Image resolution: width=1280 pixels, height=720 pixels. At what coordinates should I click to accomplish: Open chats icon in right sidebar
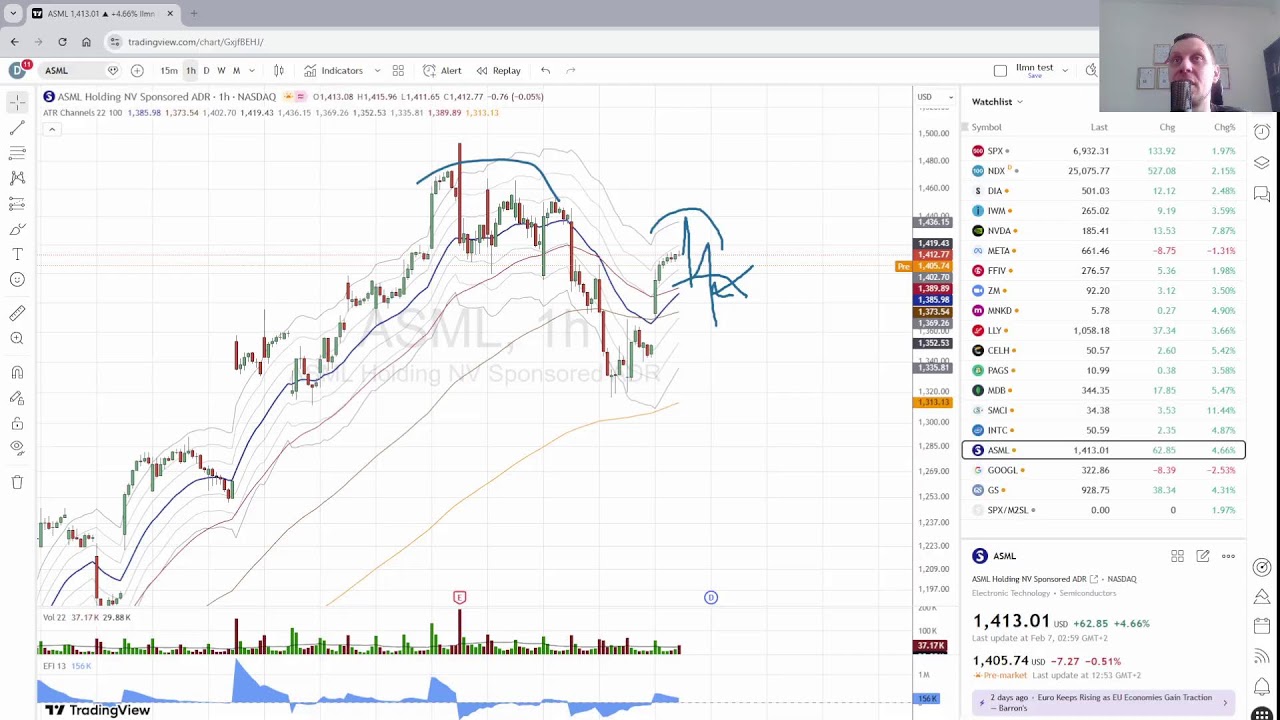pos(1262,193)
